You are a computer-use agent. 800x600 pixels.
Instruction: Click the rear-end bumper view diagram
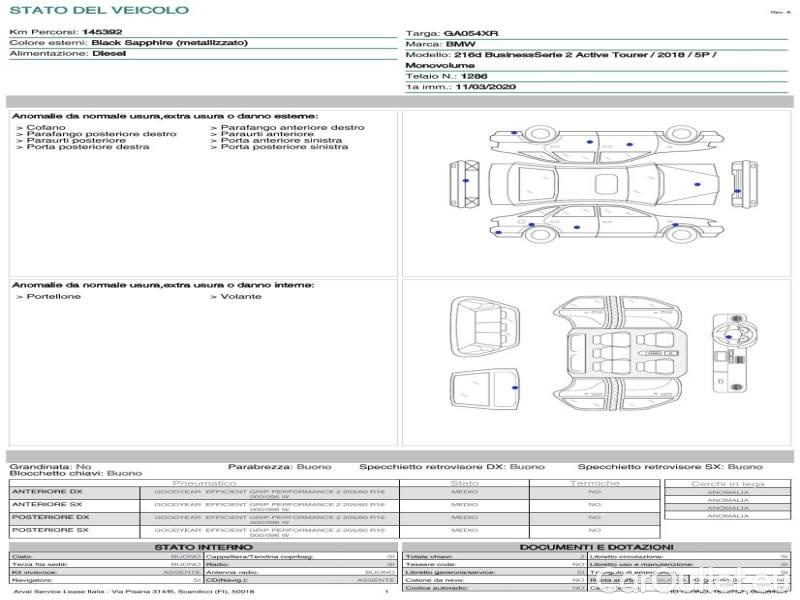pos(465,184)
